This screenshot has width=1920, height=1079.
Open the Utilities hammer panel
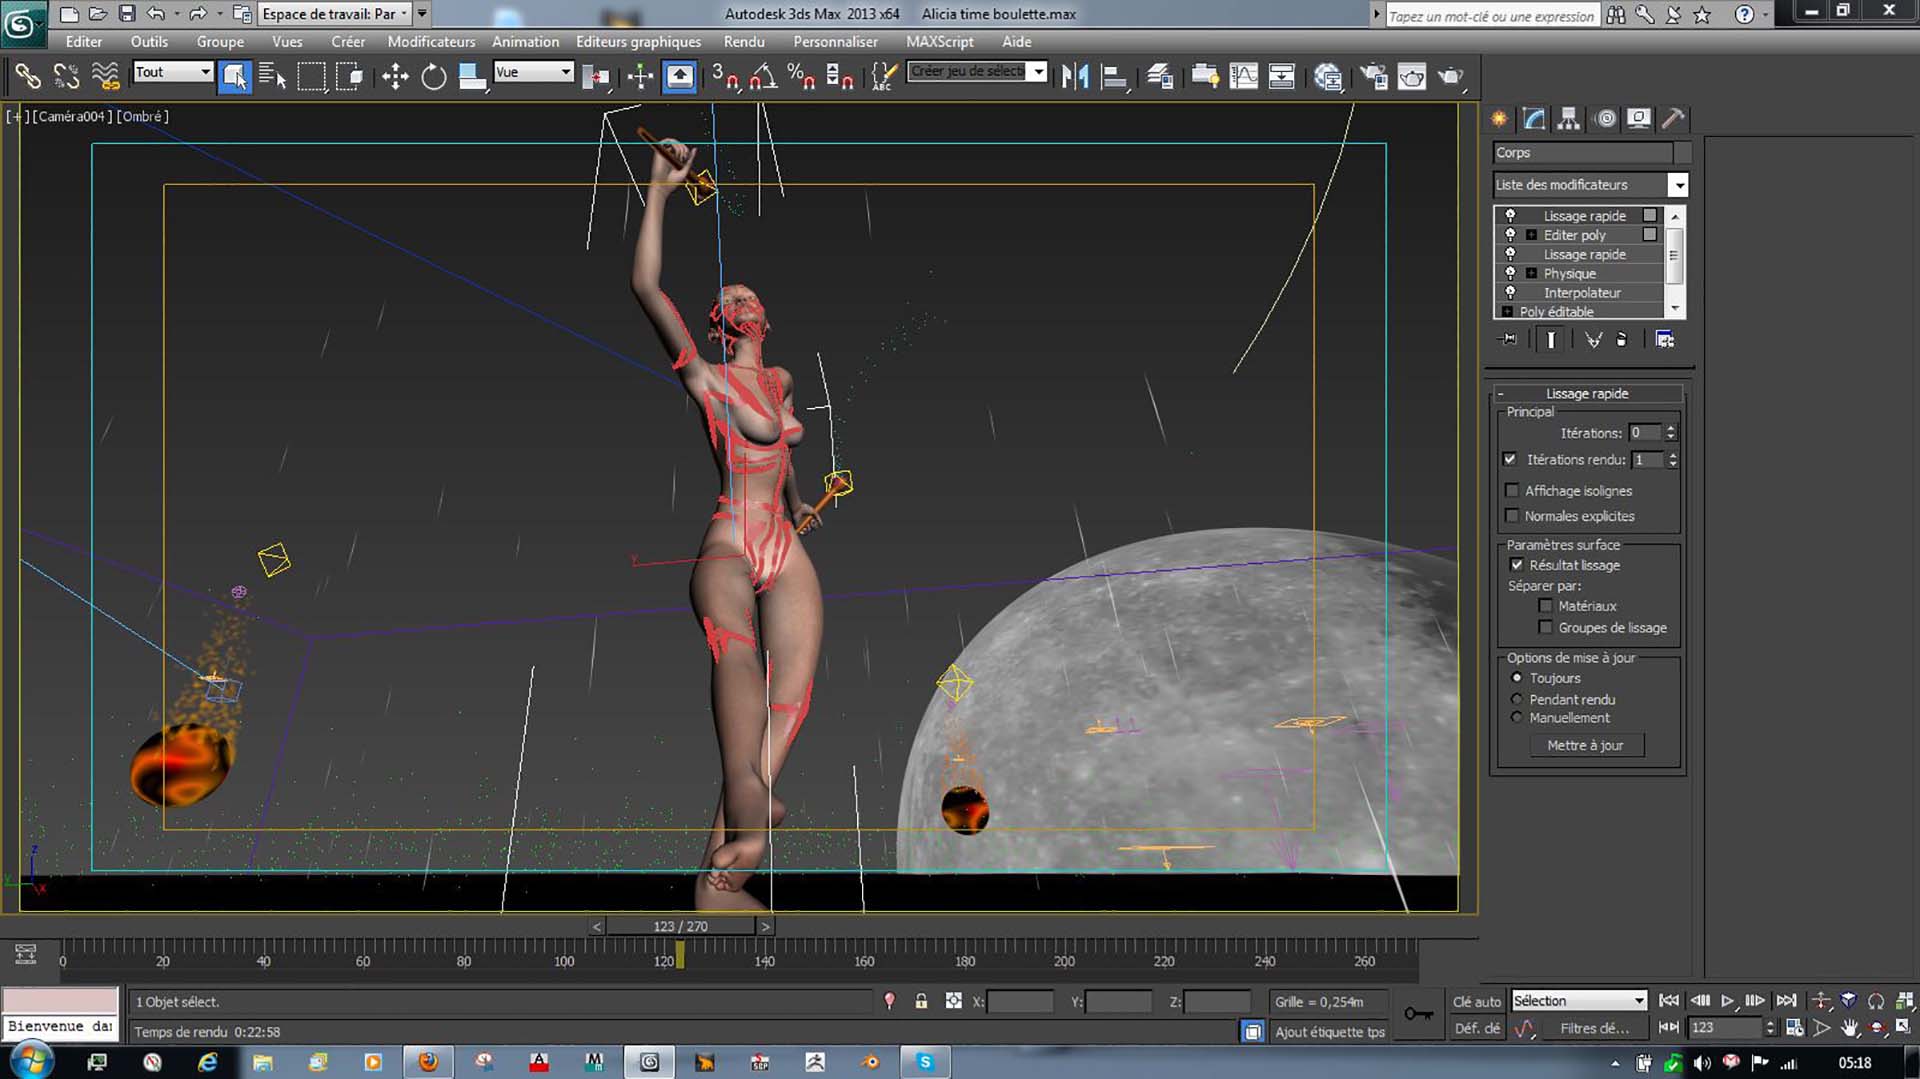(1672, 119)
